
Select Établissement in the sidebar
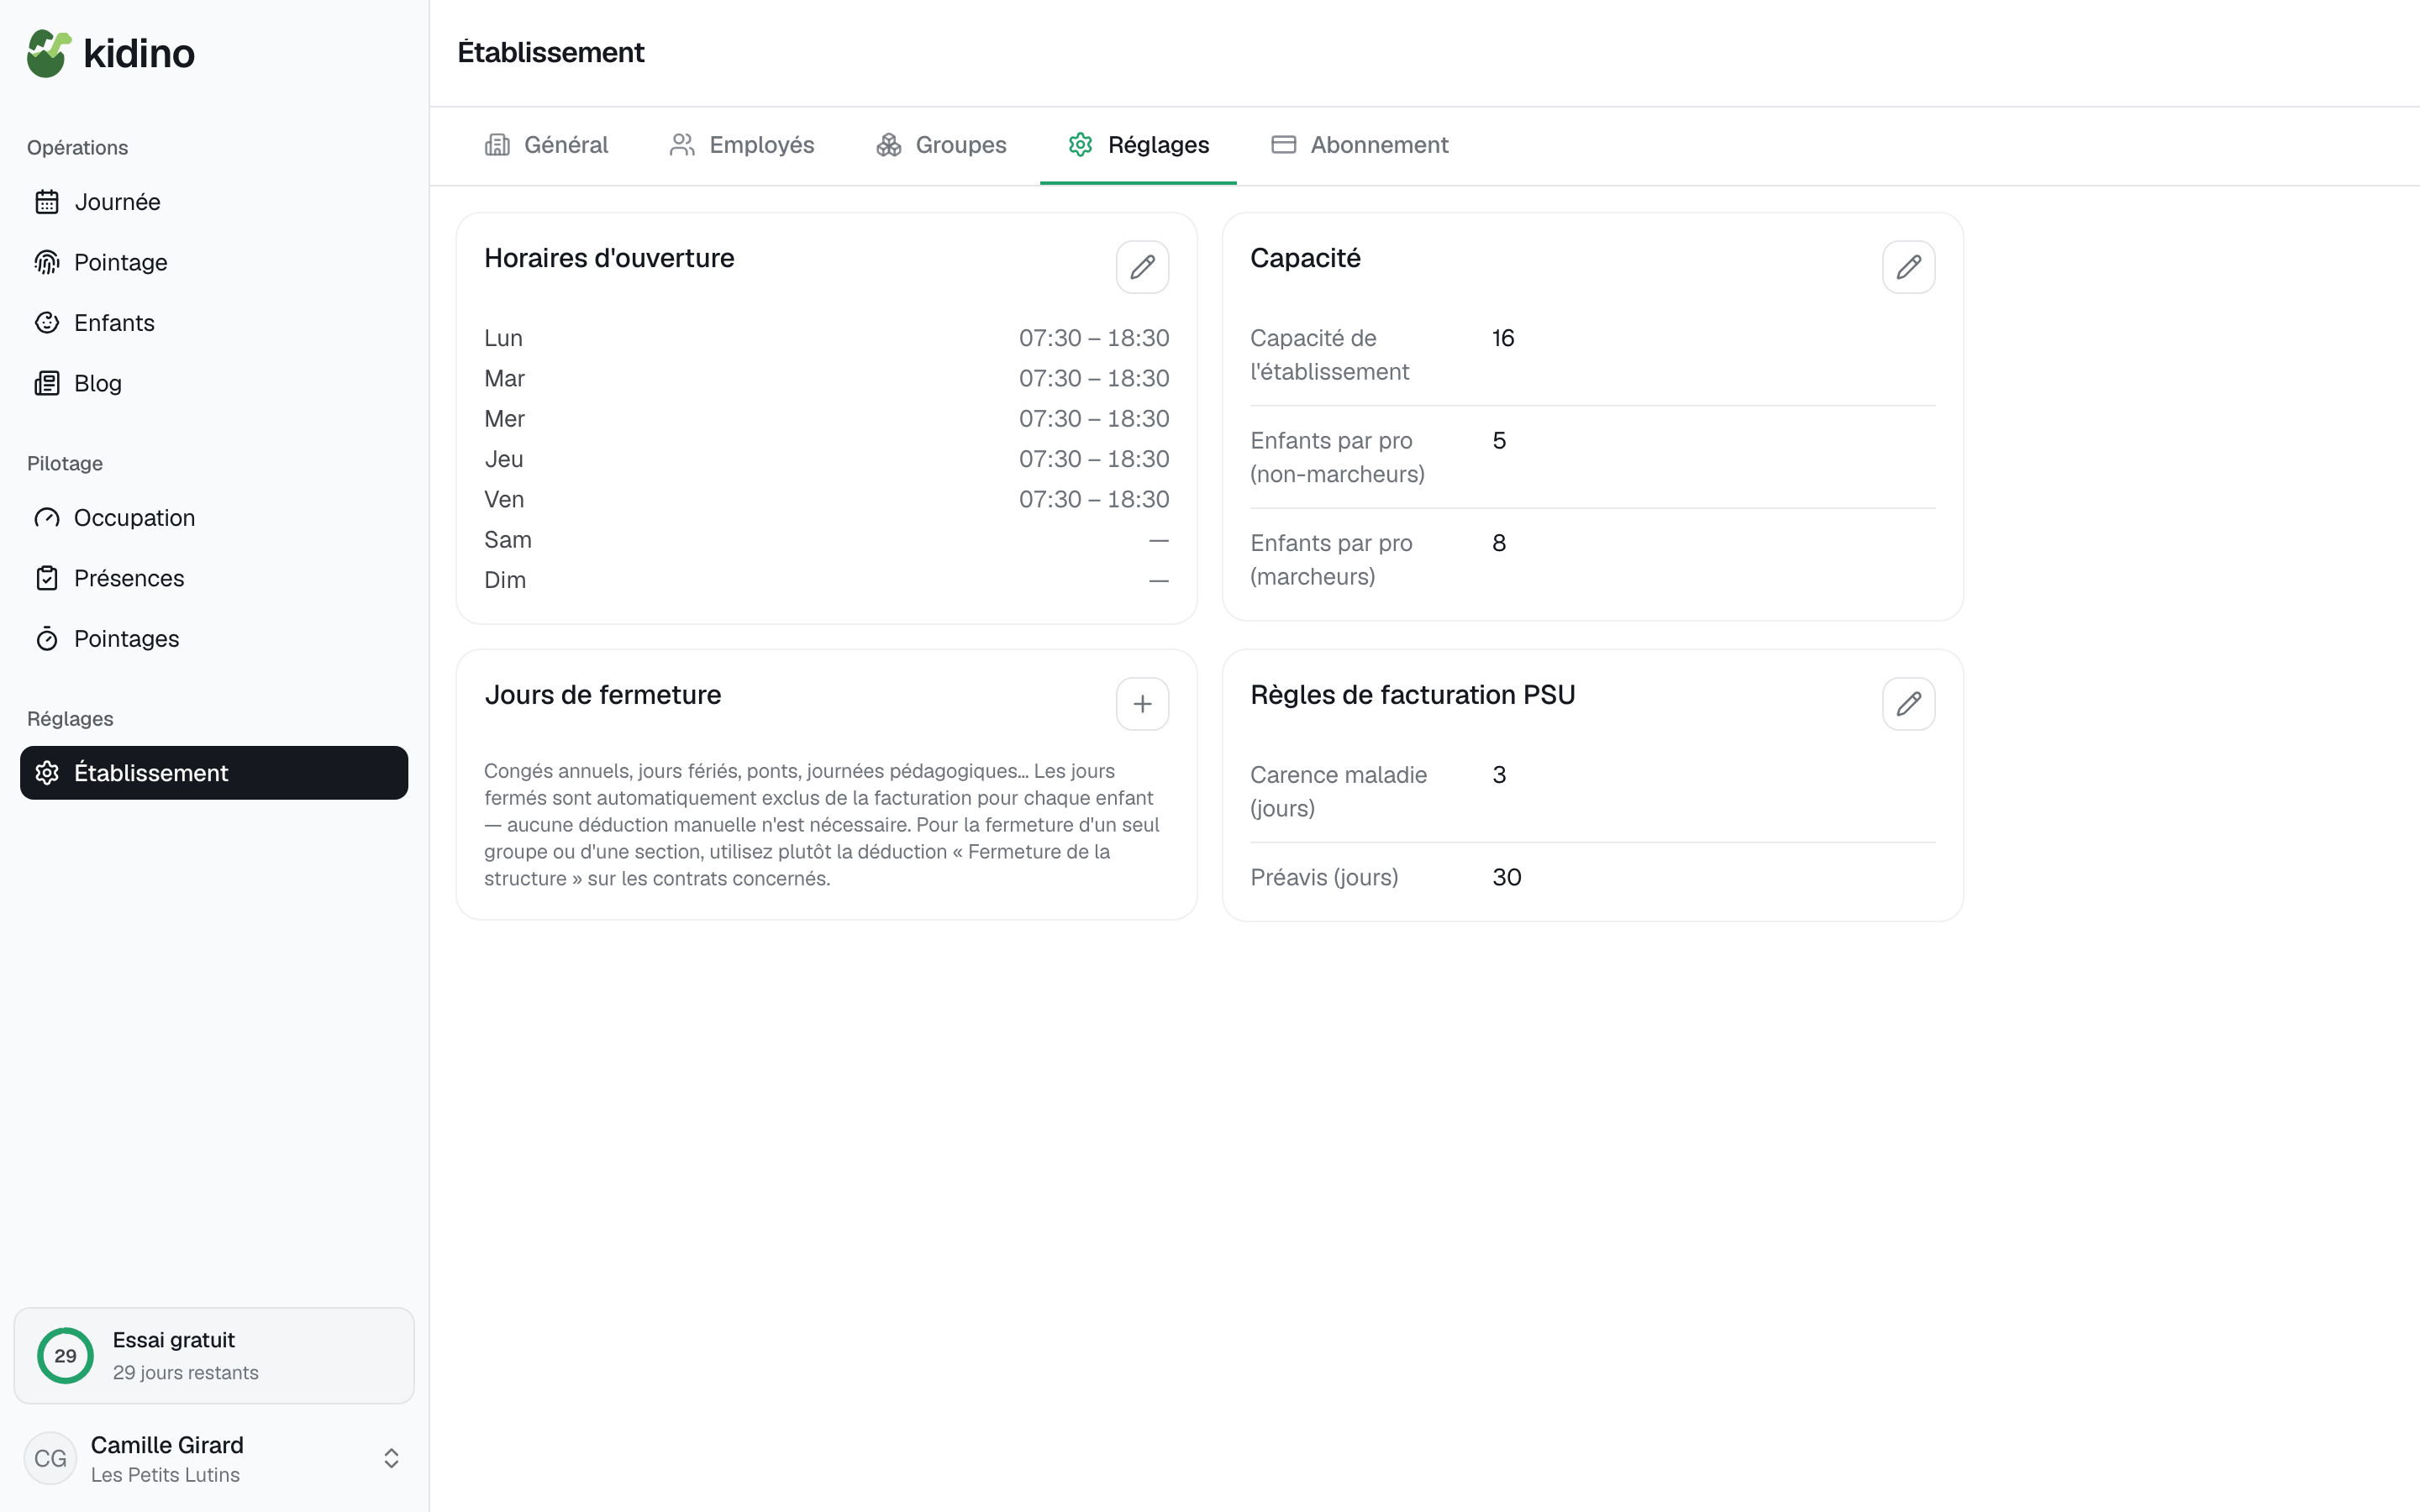[x=214, y=773]
